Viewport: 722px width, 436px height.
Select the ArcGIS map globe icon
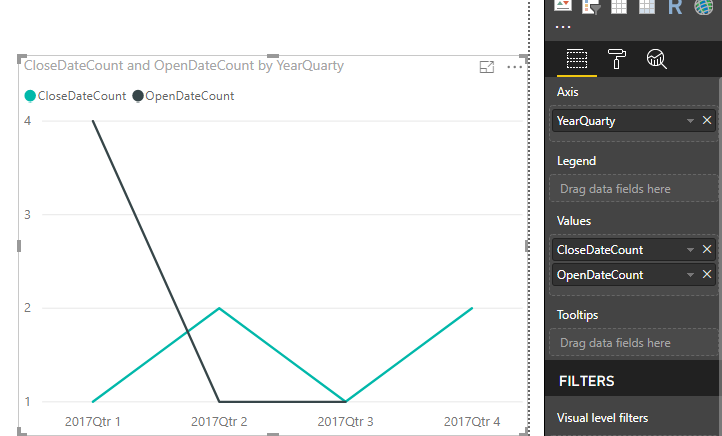tap(704, 6)
